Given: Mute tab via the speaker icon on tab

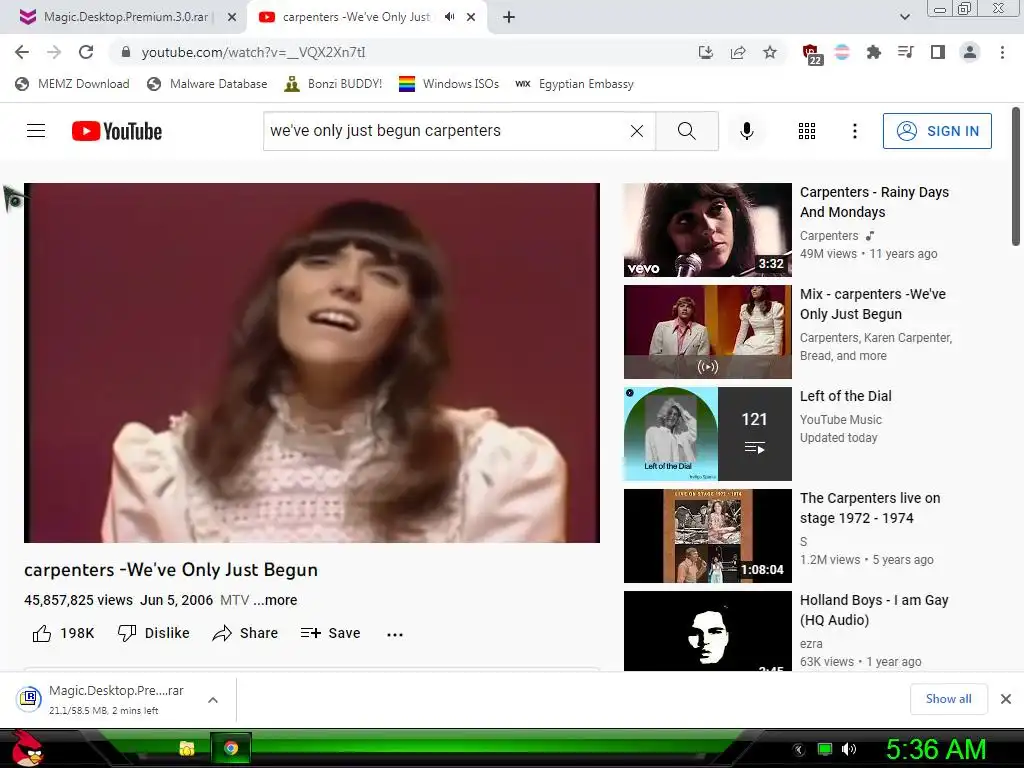Looking at the screenshot, I should coord(449,17).
